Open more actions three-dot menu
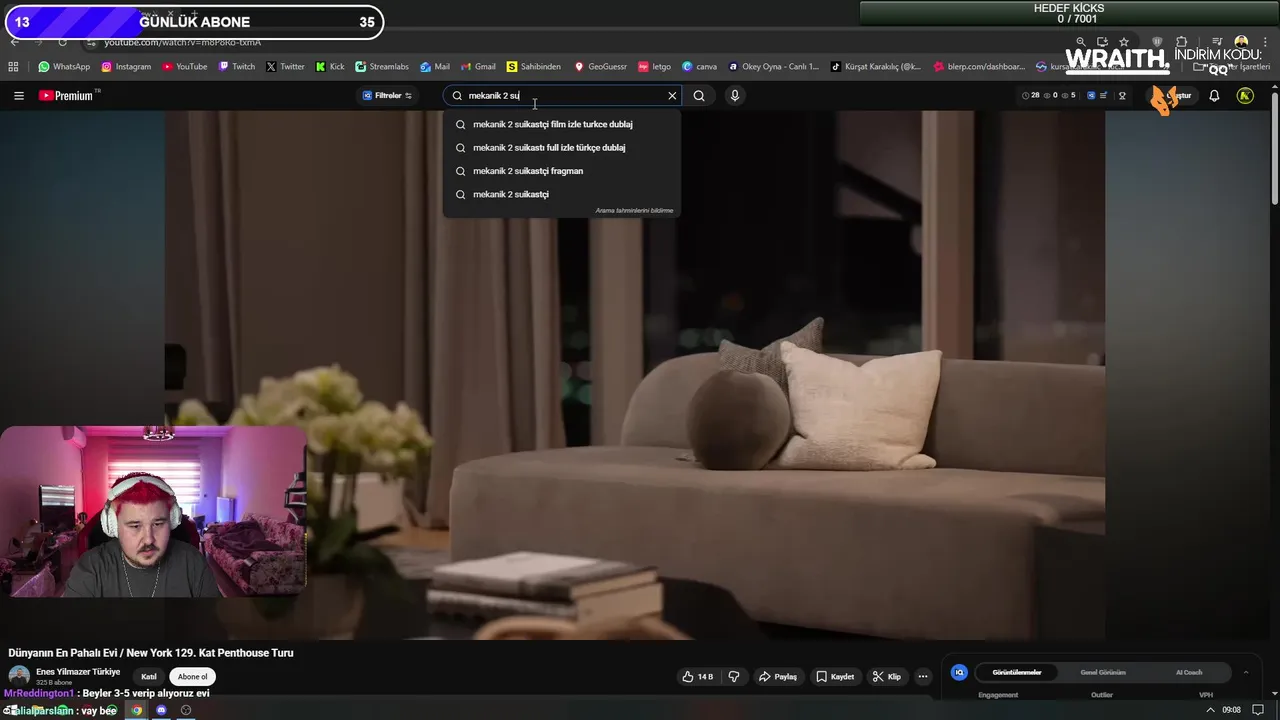The height and width of the screenshot is (720, 1280). point(923,677)
